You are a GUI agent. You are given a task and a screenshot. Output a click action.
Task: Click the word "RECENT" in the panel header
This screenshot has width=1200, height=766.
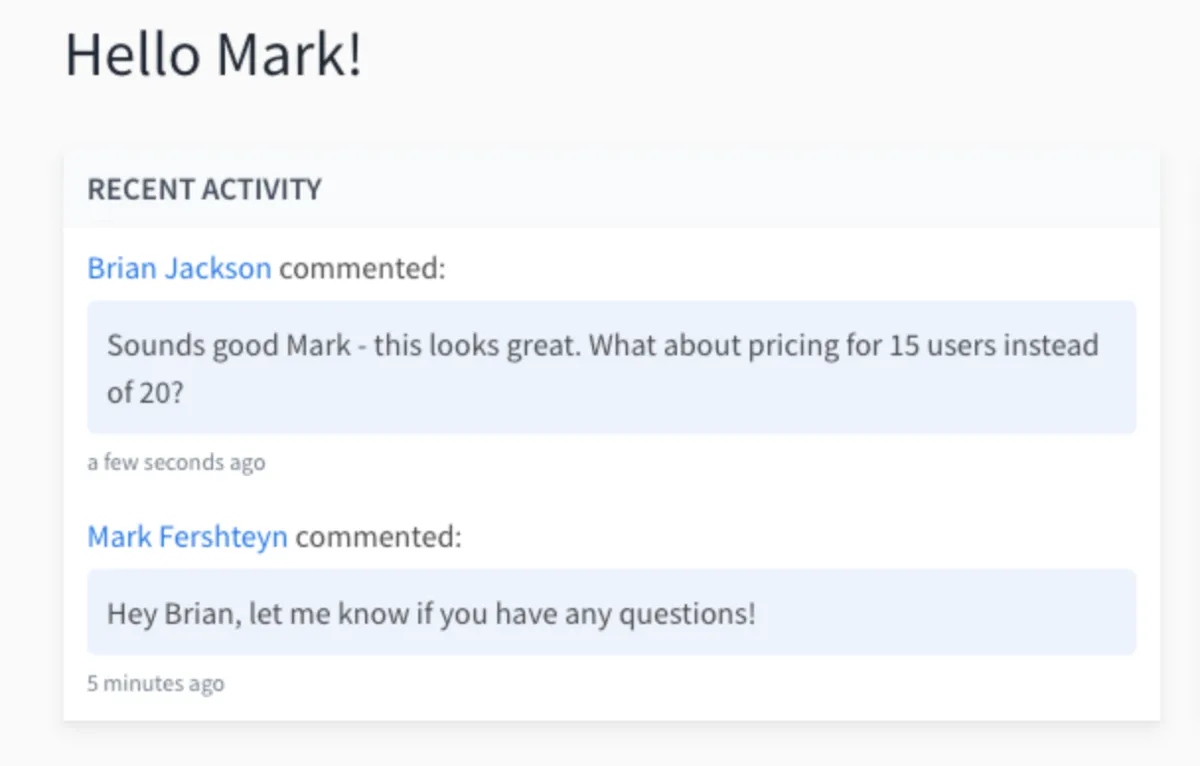tap(140, 189)
